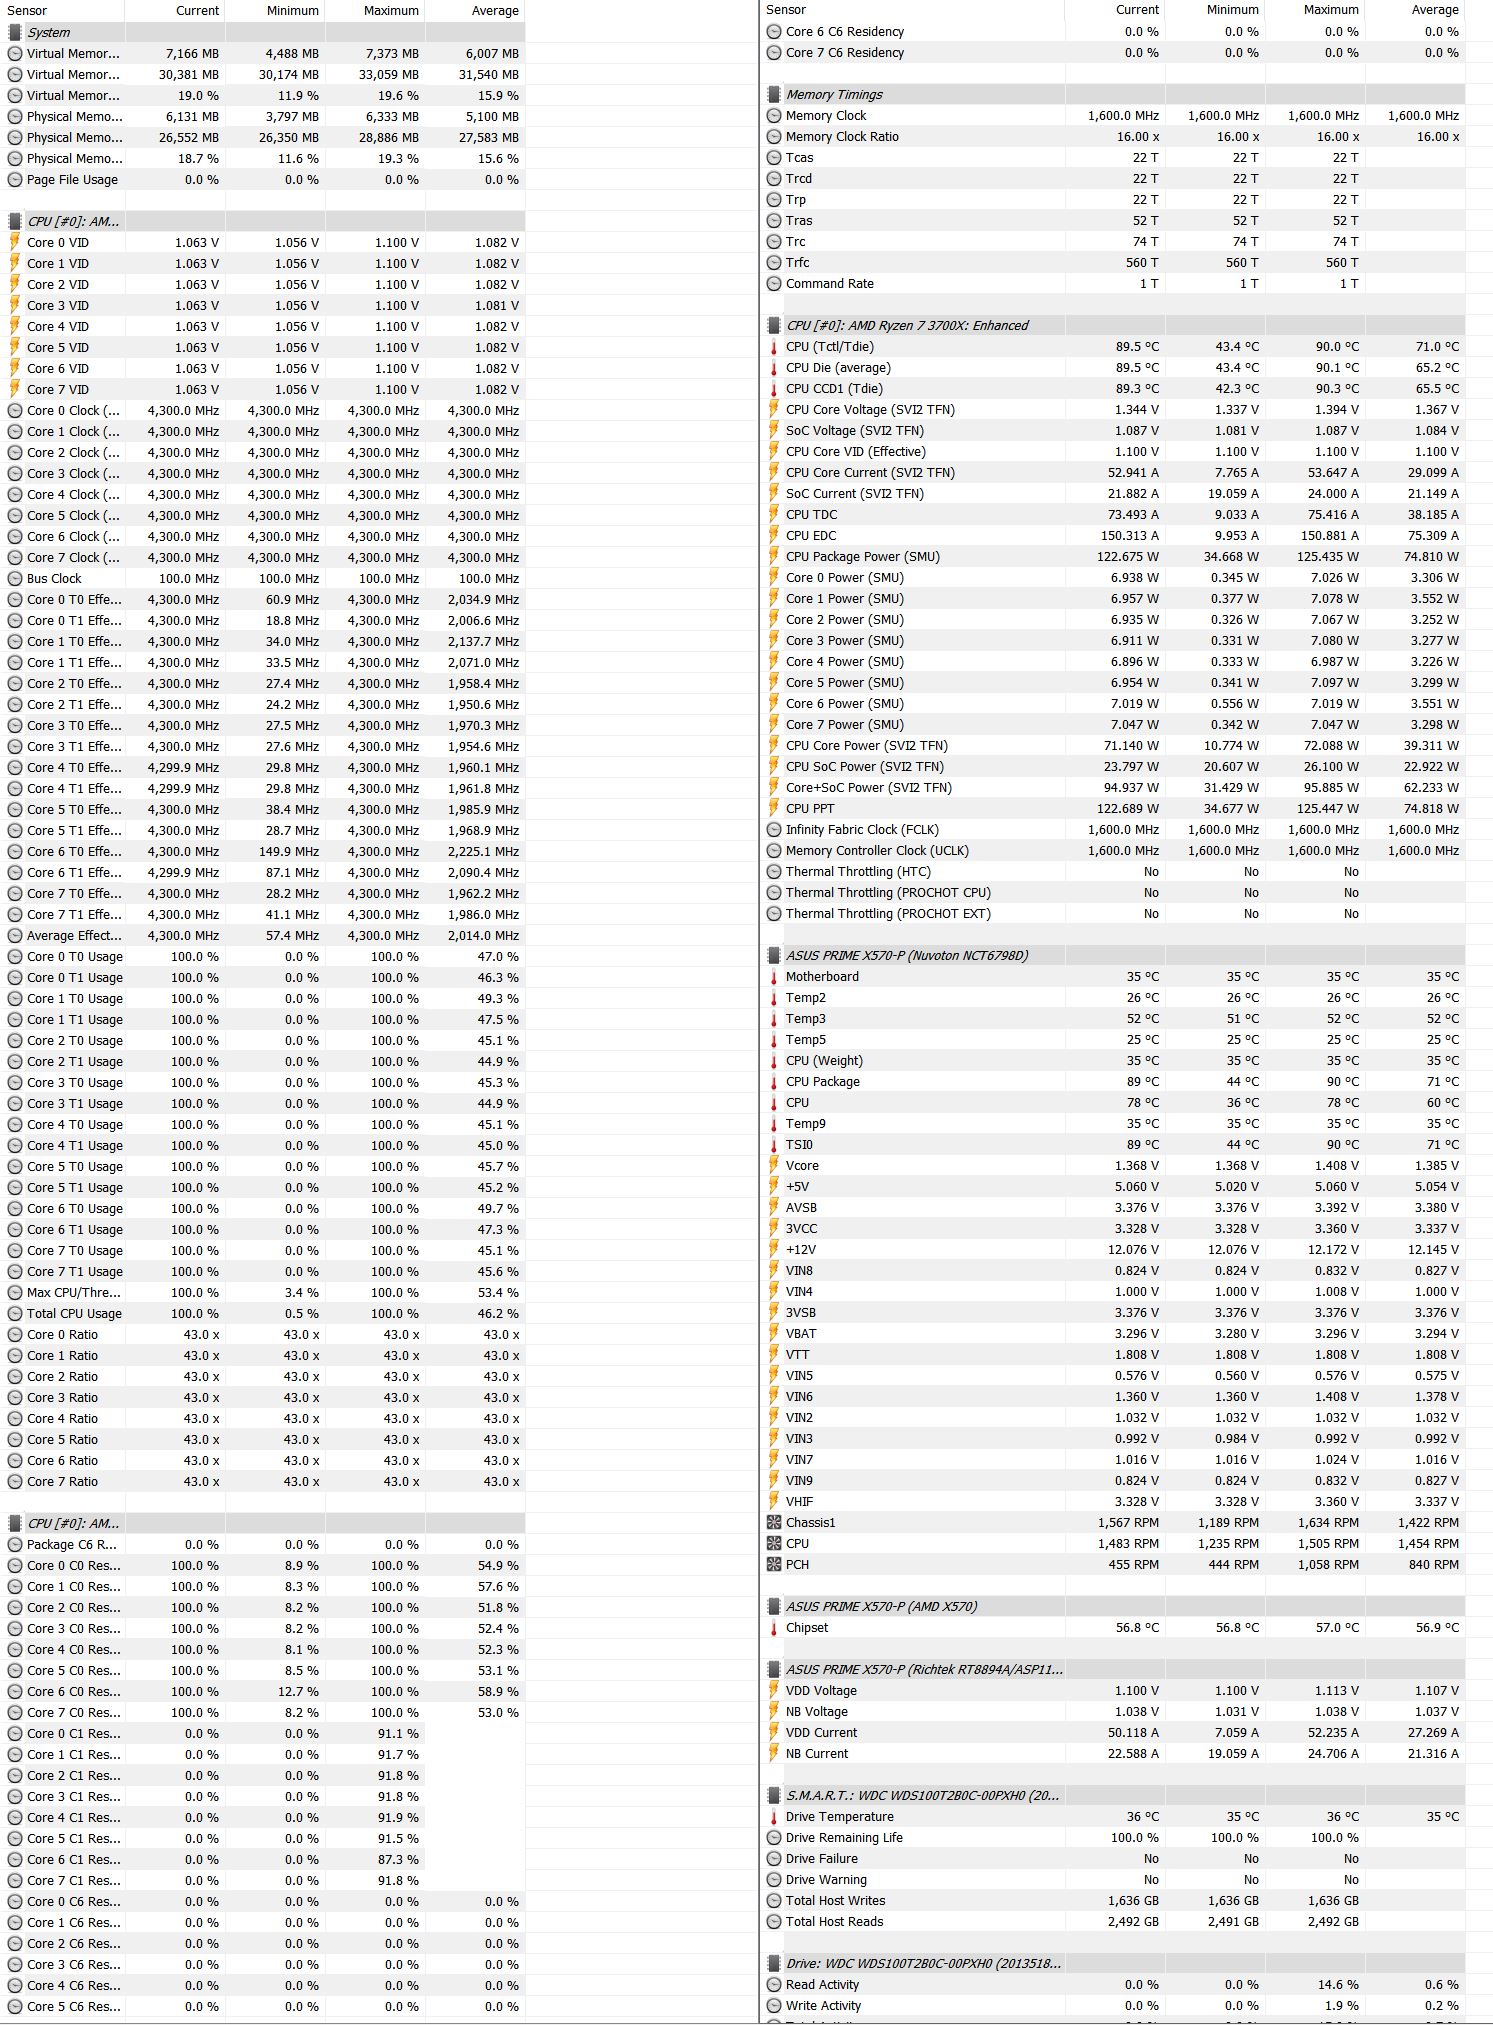1493x2025 pixels.
Task: Click the Memory Clock circle icon
Action: coord(774,116)
